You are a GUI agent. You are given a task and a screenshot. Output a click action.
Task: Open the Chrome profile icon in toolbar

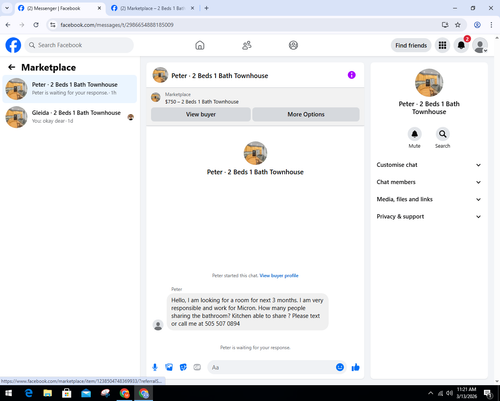click(x=477, y=25)
